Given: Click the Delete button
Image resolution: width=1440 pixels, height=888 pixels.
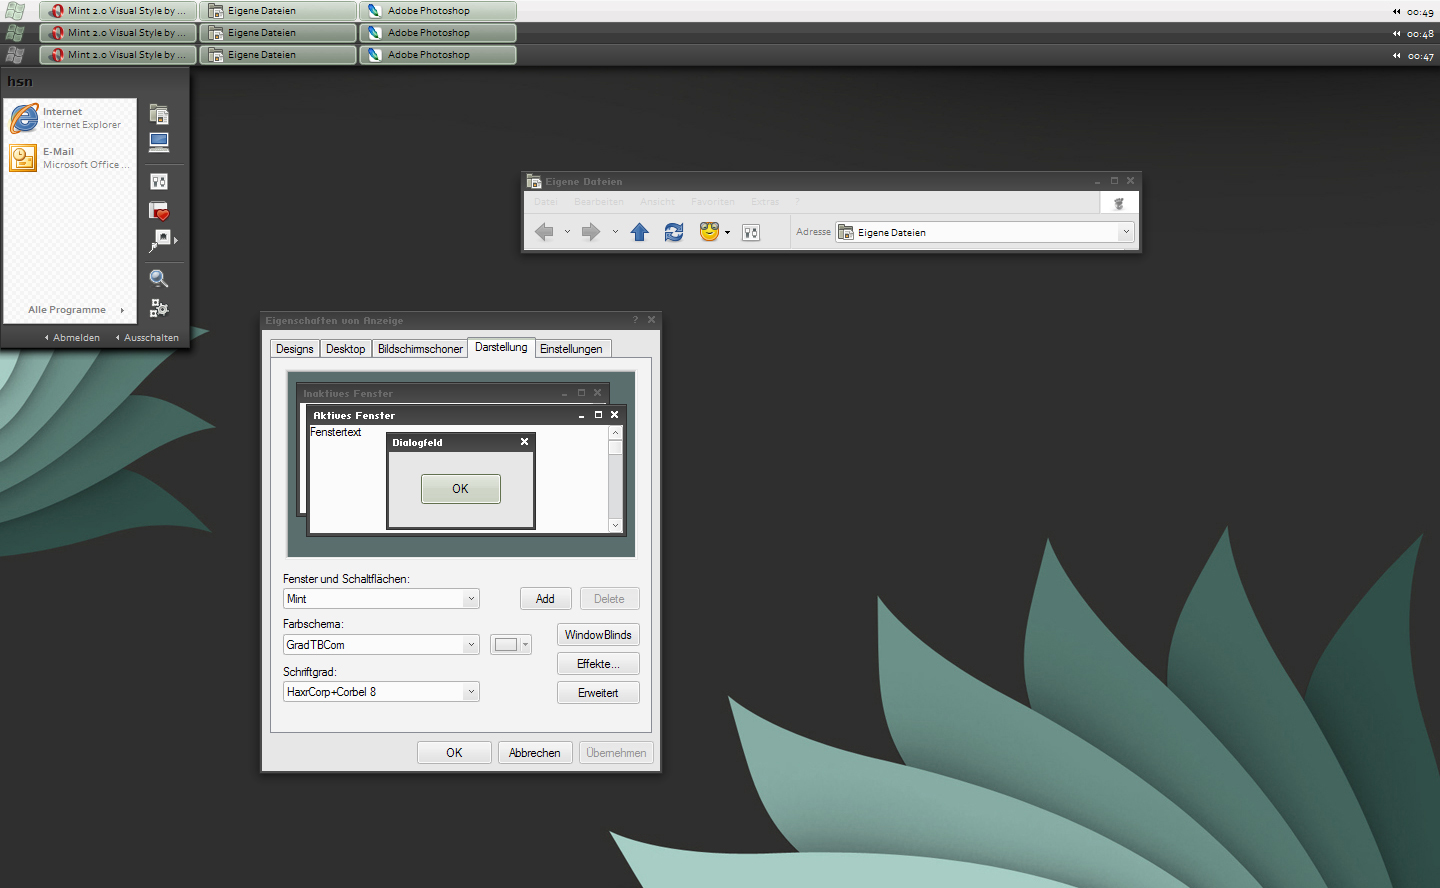Looking at the screenshot, I should (x=609, y=599).
